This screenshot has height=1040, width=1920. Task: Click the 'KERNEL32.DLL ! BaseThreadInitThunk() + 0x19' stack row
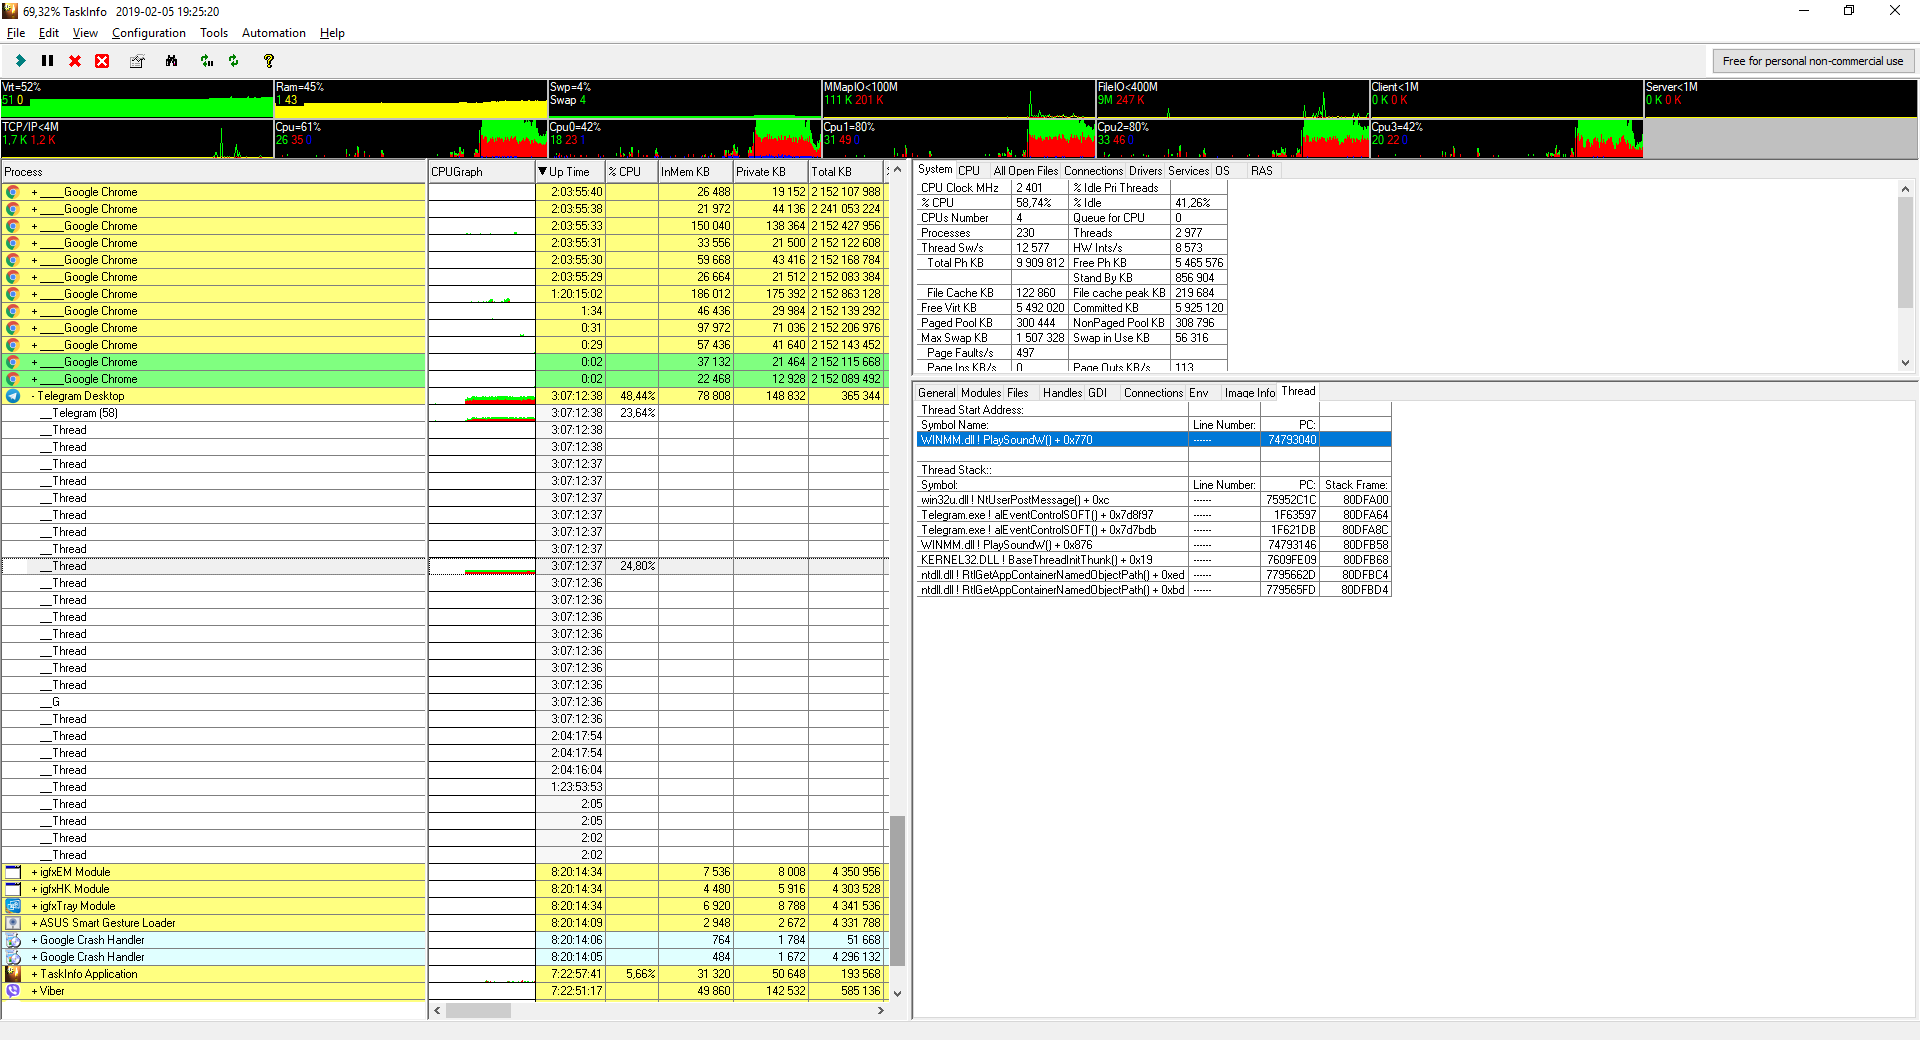click(x=1153, y=560)
